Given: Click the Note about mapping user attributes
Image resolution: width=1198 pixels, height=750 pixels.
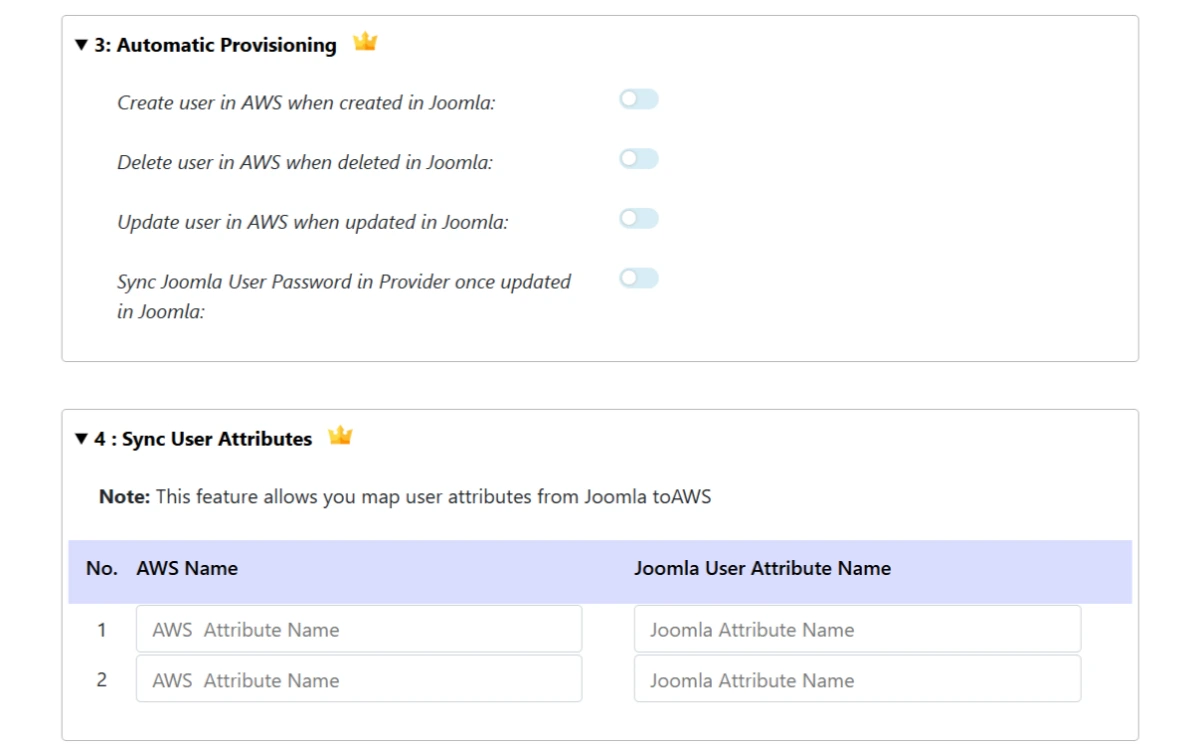Looking at the screenshot, I should [x=405, y=496].
